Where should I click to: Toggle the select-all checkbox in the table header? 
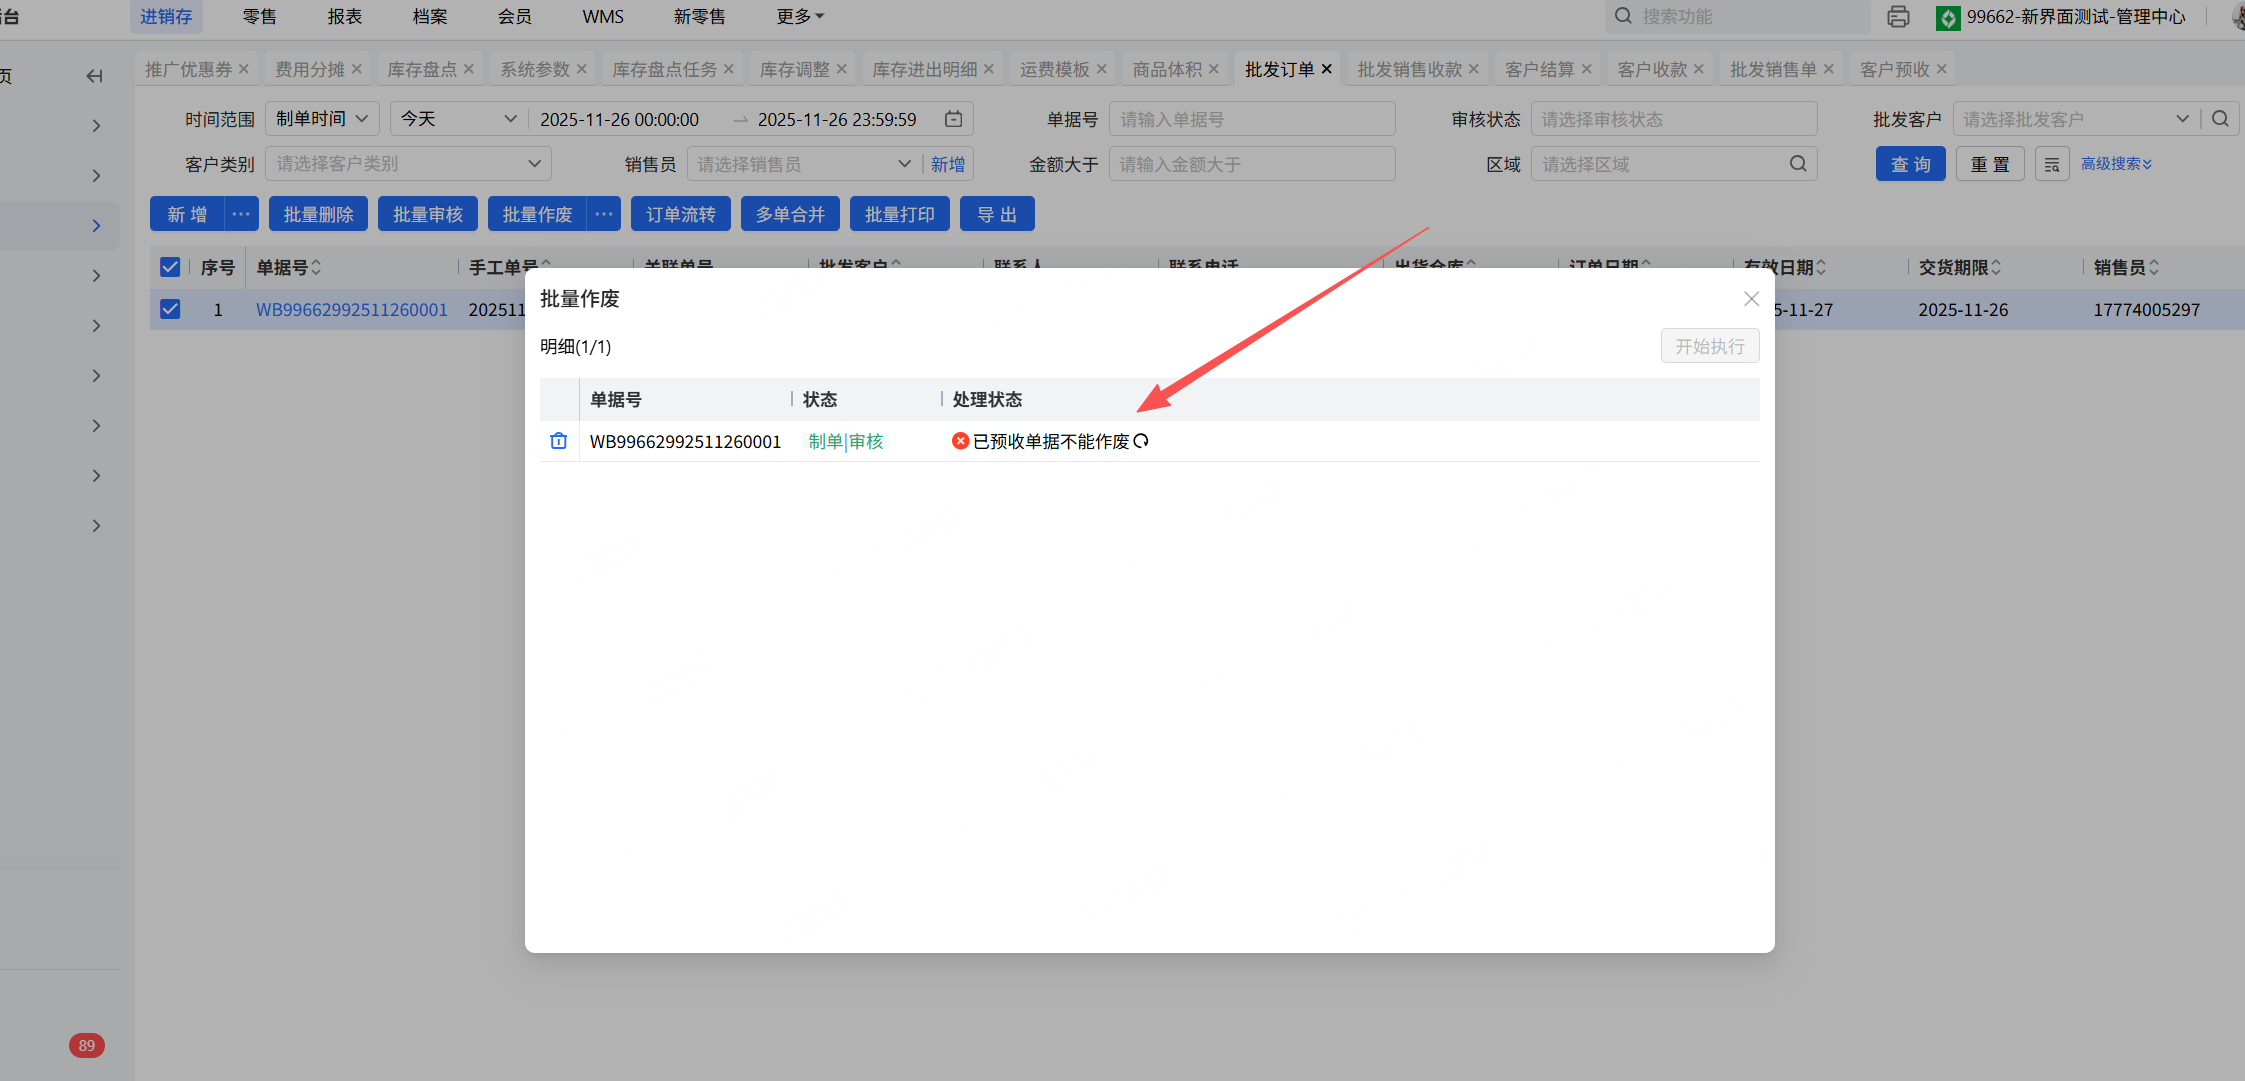pos(170,267)
